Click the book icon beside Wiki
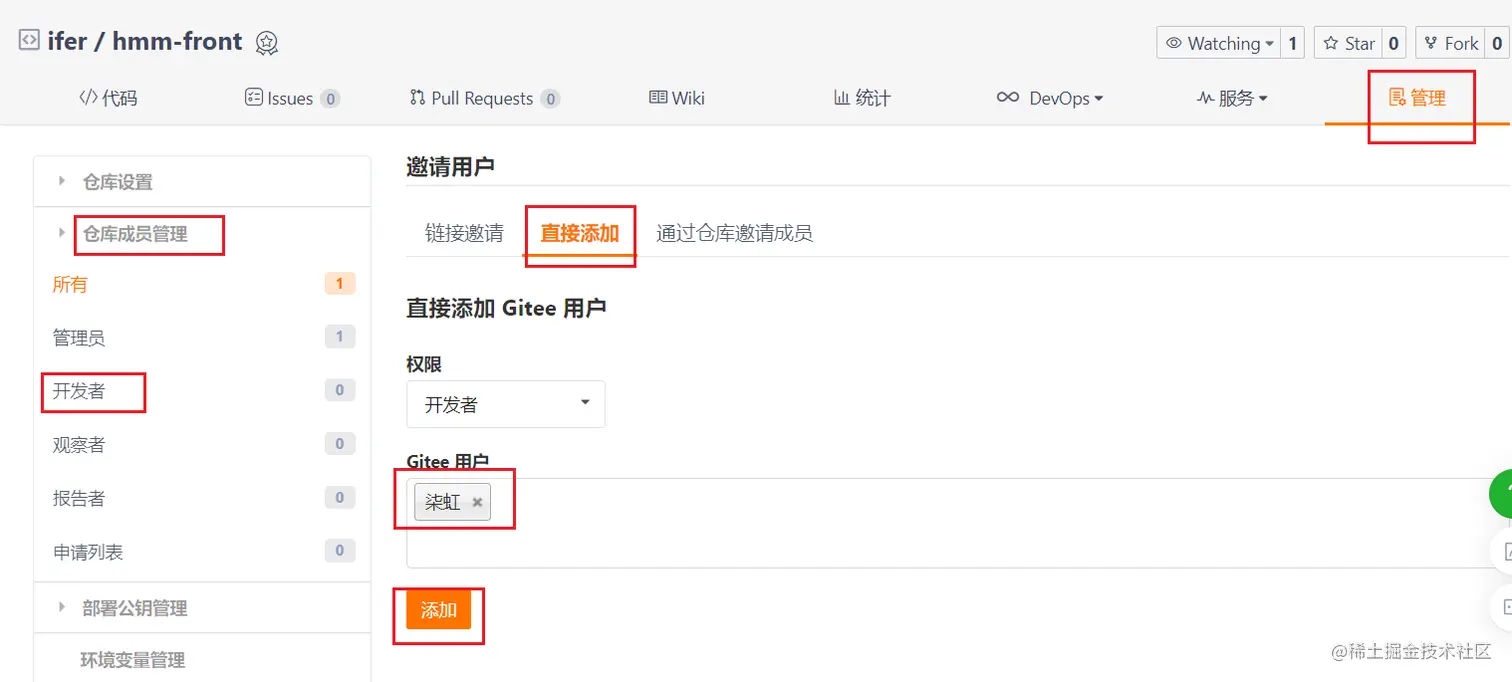The image size is (1512, 682). [x=658, y=98]
